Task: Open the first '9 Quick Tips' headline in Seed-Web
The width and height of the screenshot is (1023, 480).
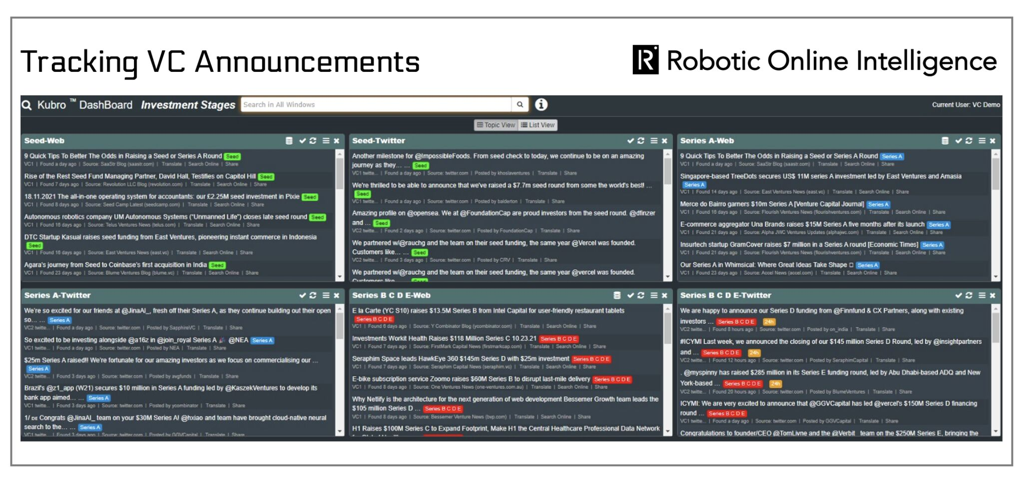Action: coord(122,156)
